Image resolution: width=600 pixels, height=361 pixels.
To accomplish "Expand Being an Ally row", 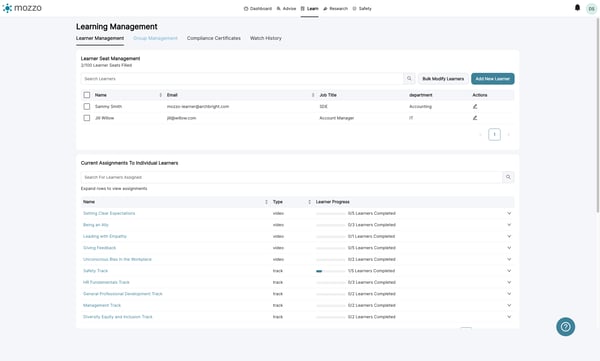I will click(509, 225).
